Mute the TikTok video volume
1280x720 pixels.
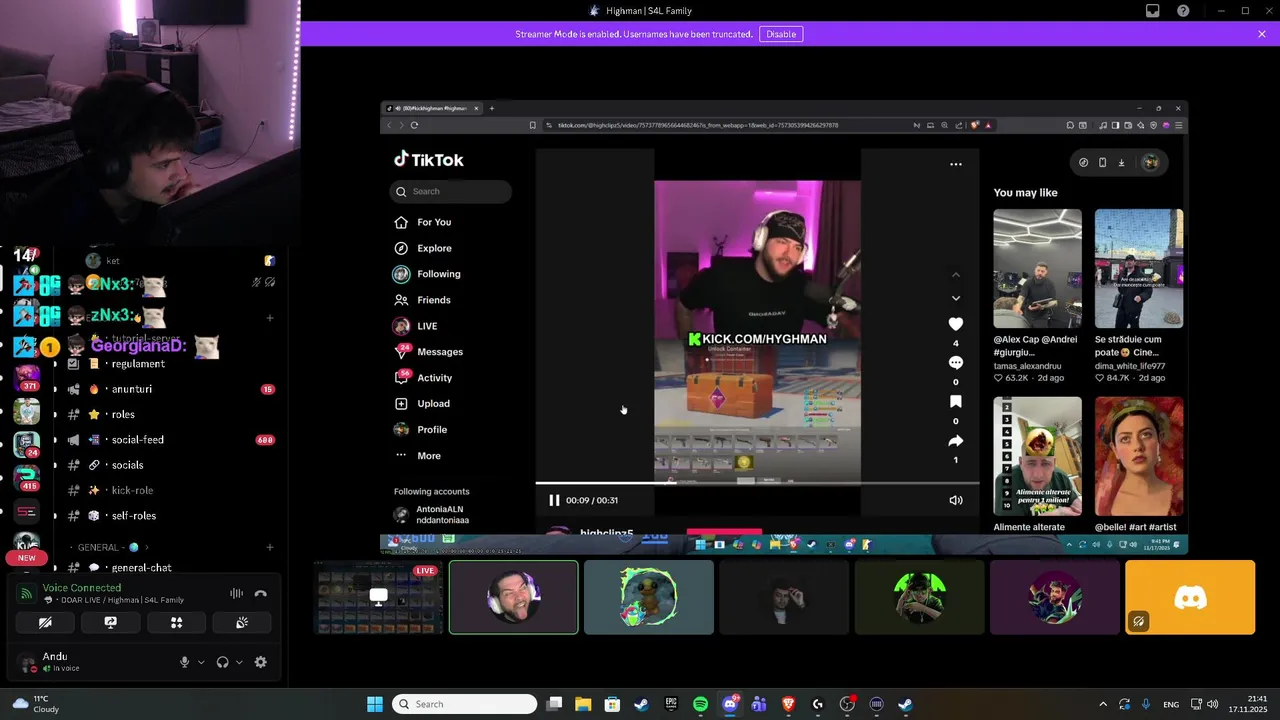coord(956,500)
